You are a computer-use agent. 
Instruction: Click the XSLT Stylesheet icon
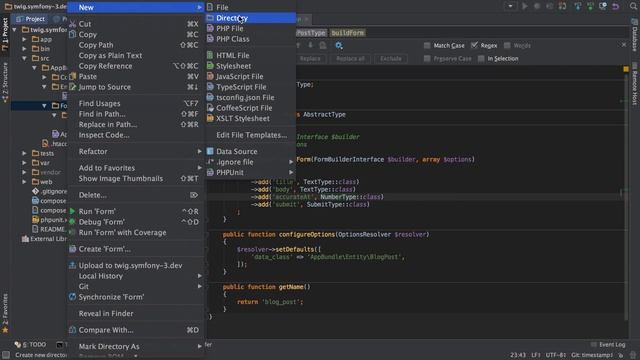[x=210, y=119]
